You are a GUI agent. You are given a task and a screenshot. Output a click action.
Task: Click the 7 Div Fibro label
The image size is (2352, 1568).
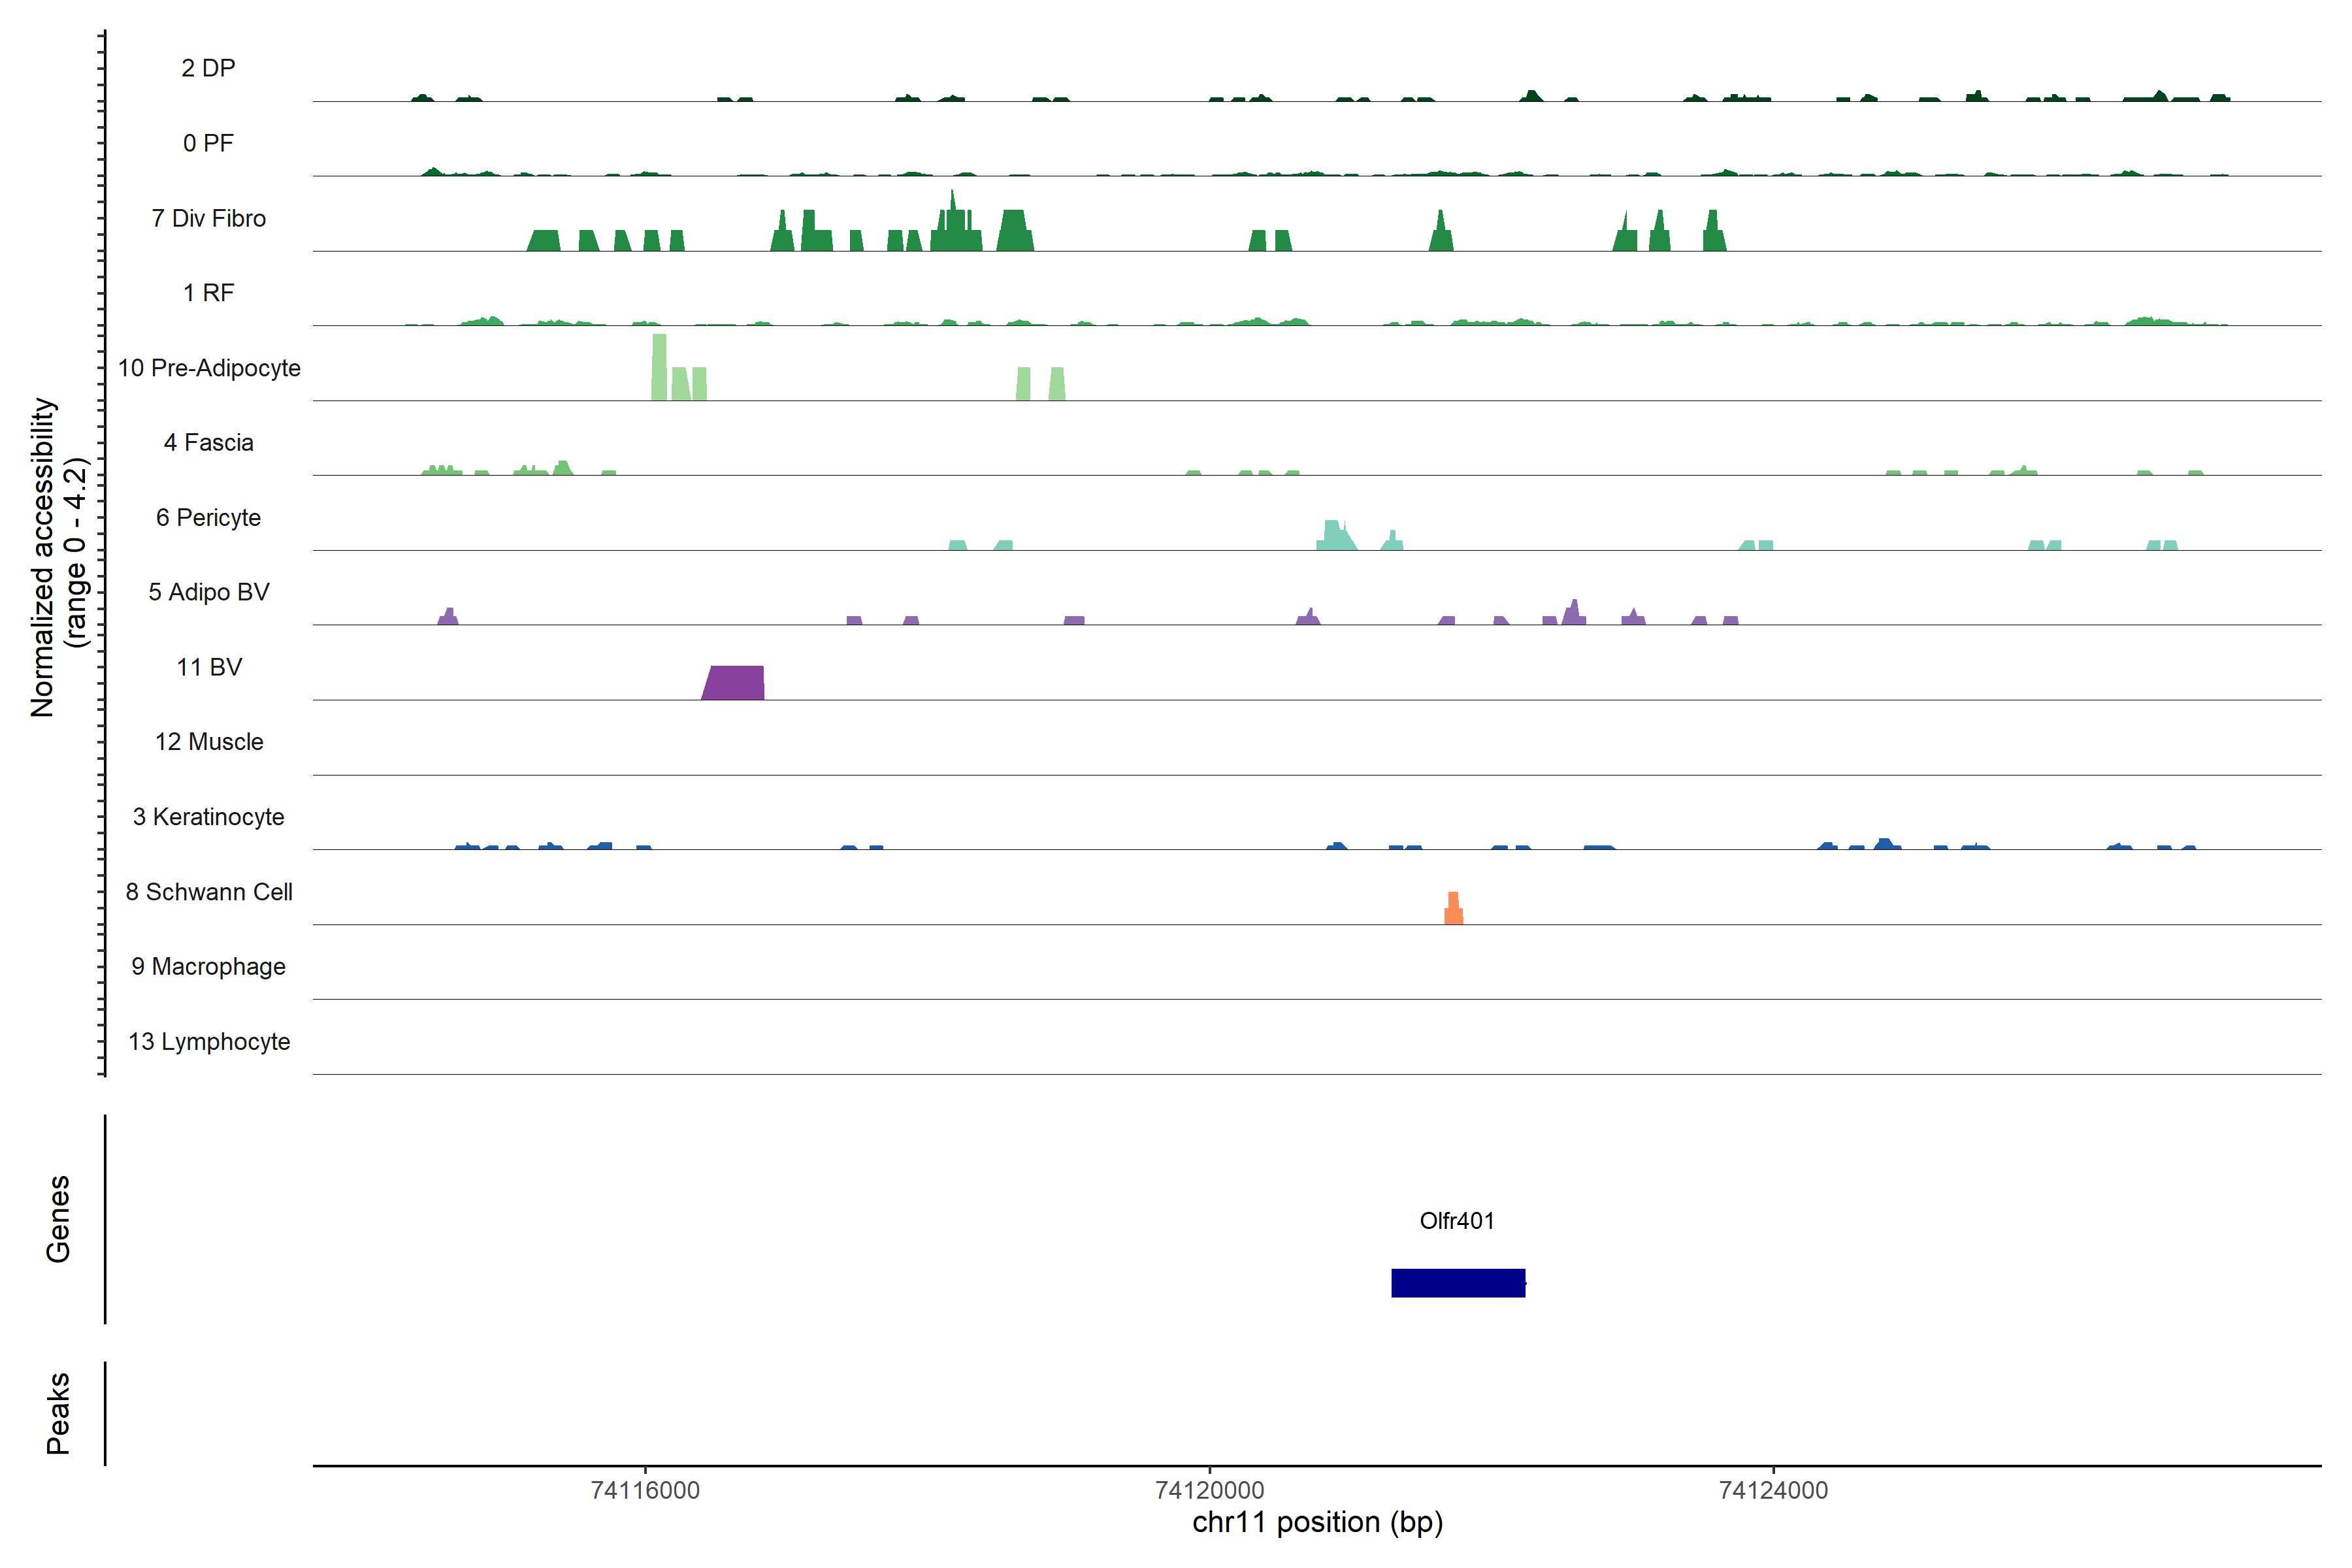(x=208, y=218)
